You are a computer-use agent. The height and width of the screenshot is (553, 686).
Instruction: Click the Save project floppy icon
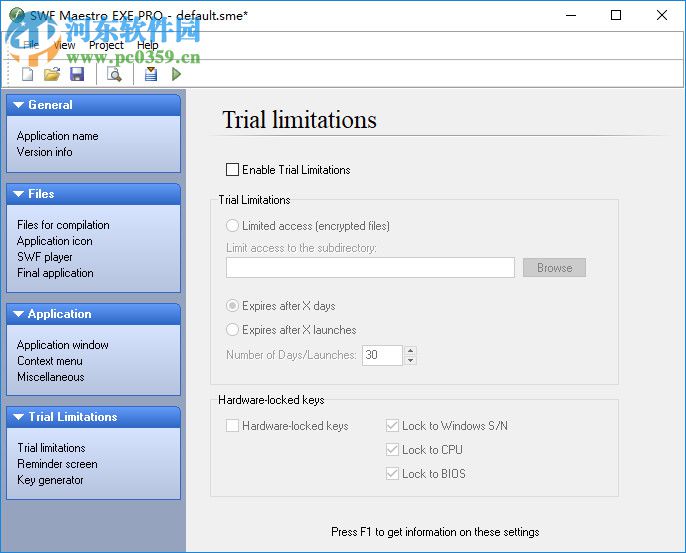point(77,74)
